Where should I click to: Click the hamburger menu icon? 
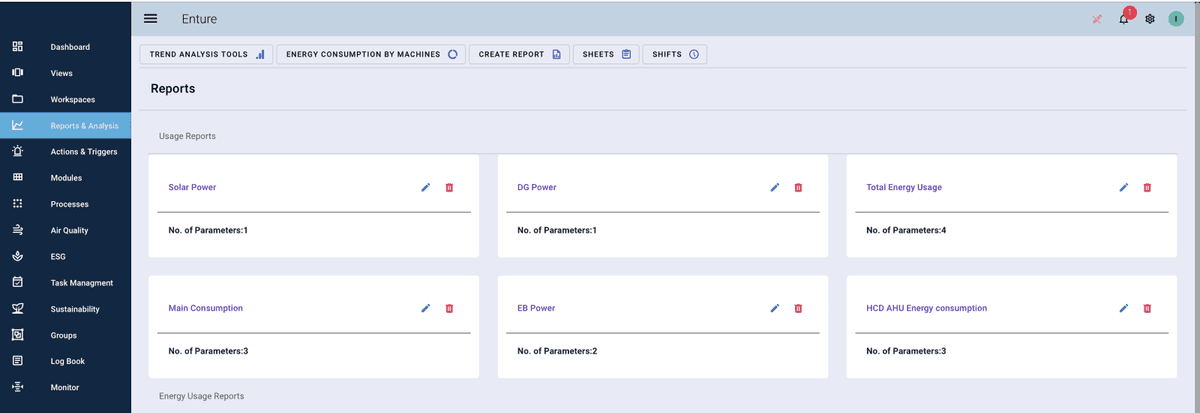[x=151, y=19]
